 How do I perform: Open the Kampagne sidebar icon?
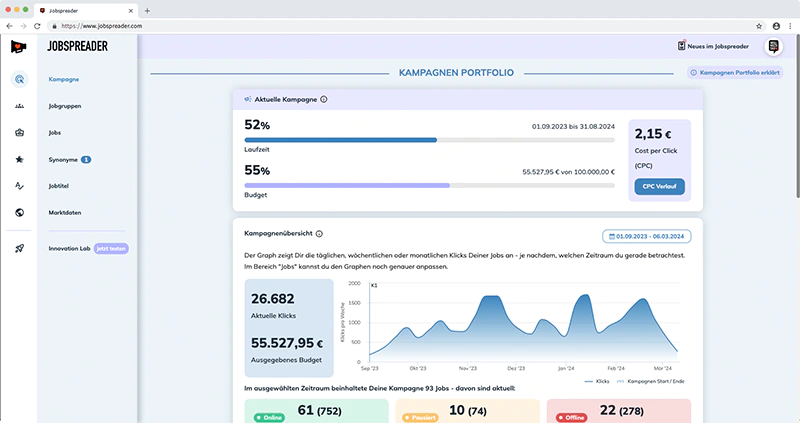[x=19, y=79]
